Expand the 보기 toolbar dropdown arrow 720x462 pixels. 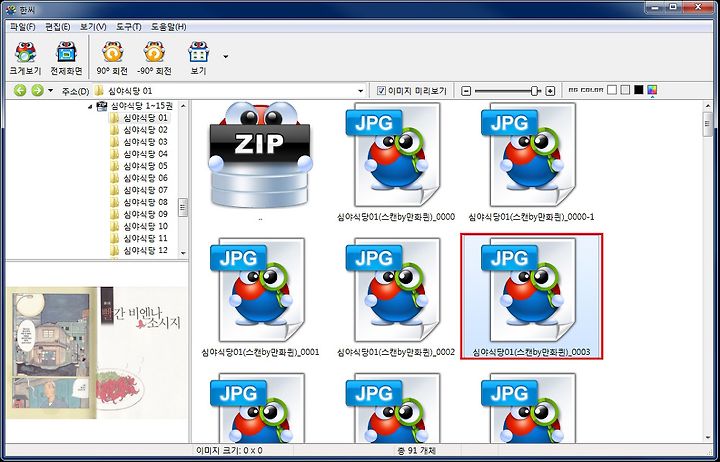[225, 56]
